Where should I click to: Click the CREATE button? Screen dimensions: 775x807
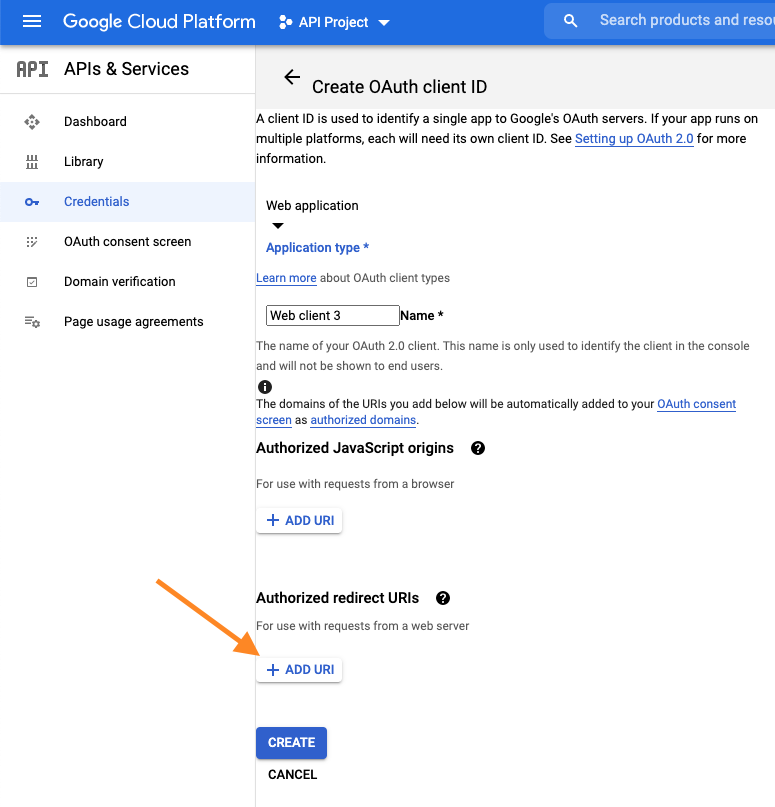[291, 743]
